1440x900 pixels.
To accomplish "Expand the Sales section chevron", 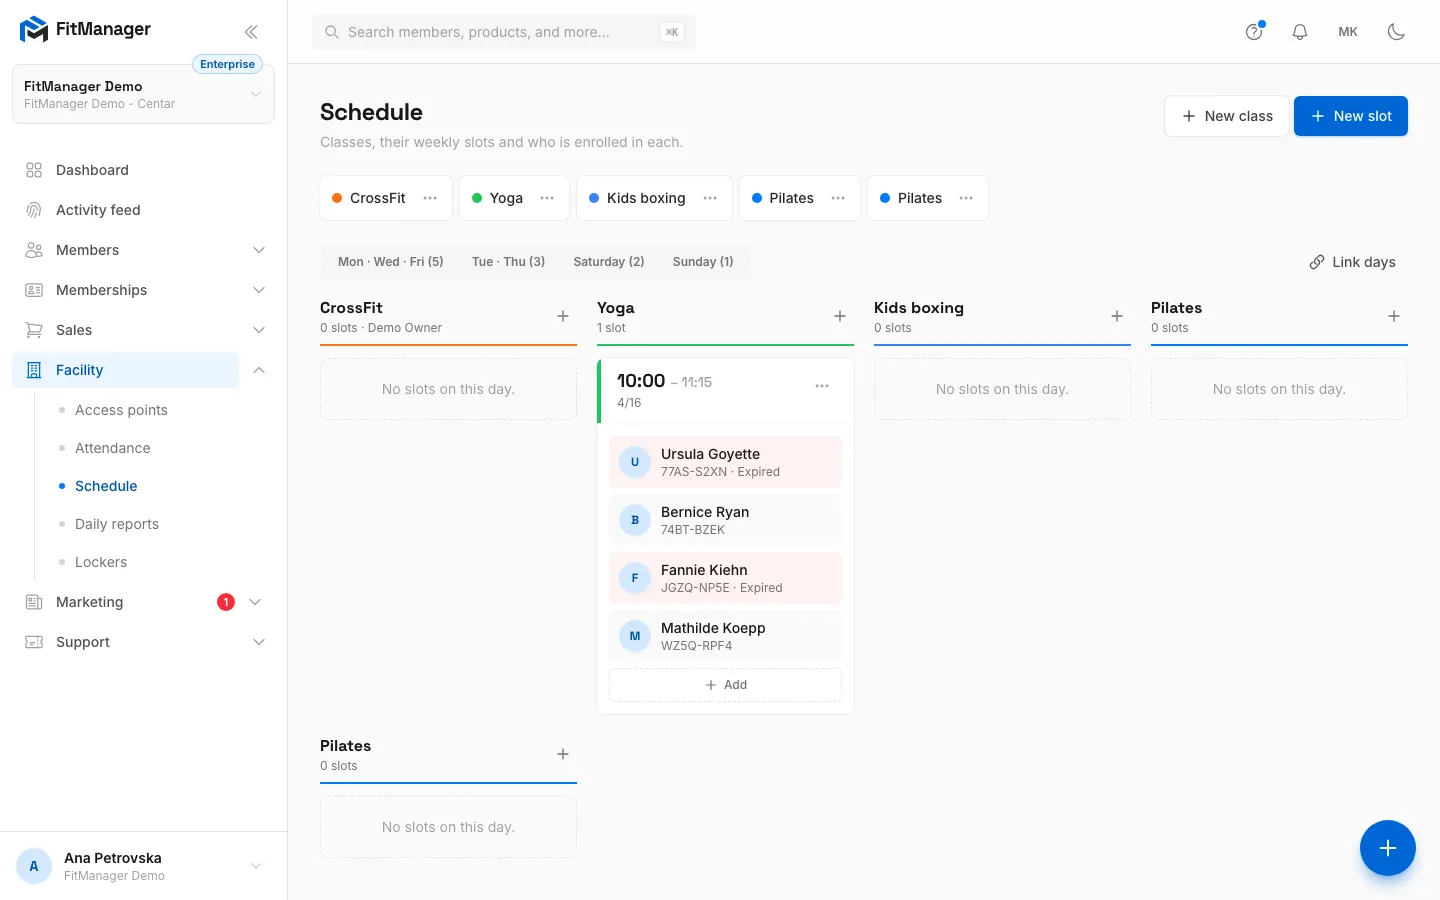I will (259, 330).
